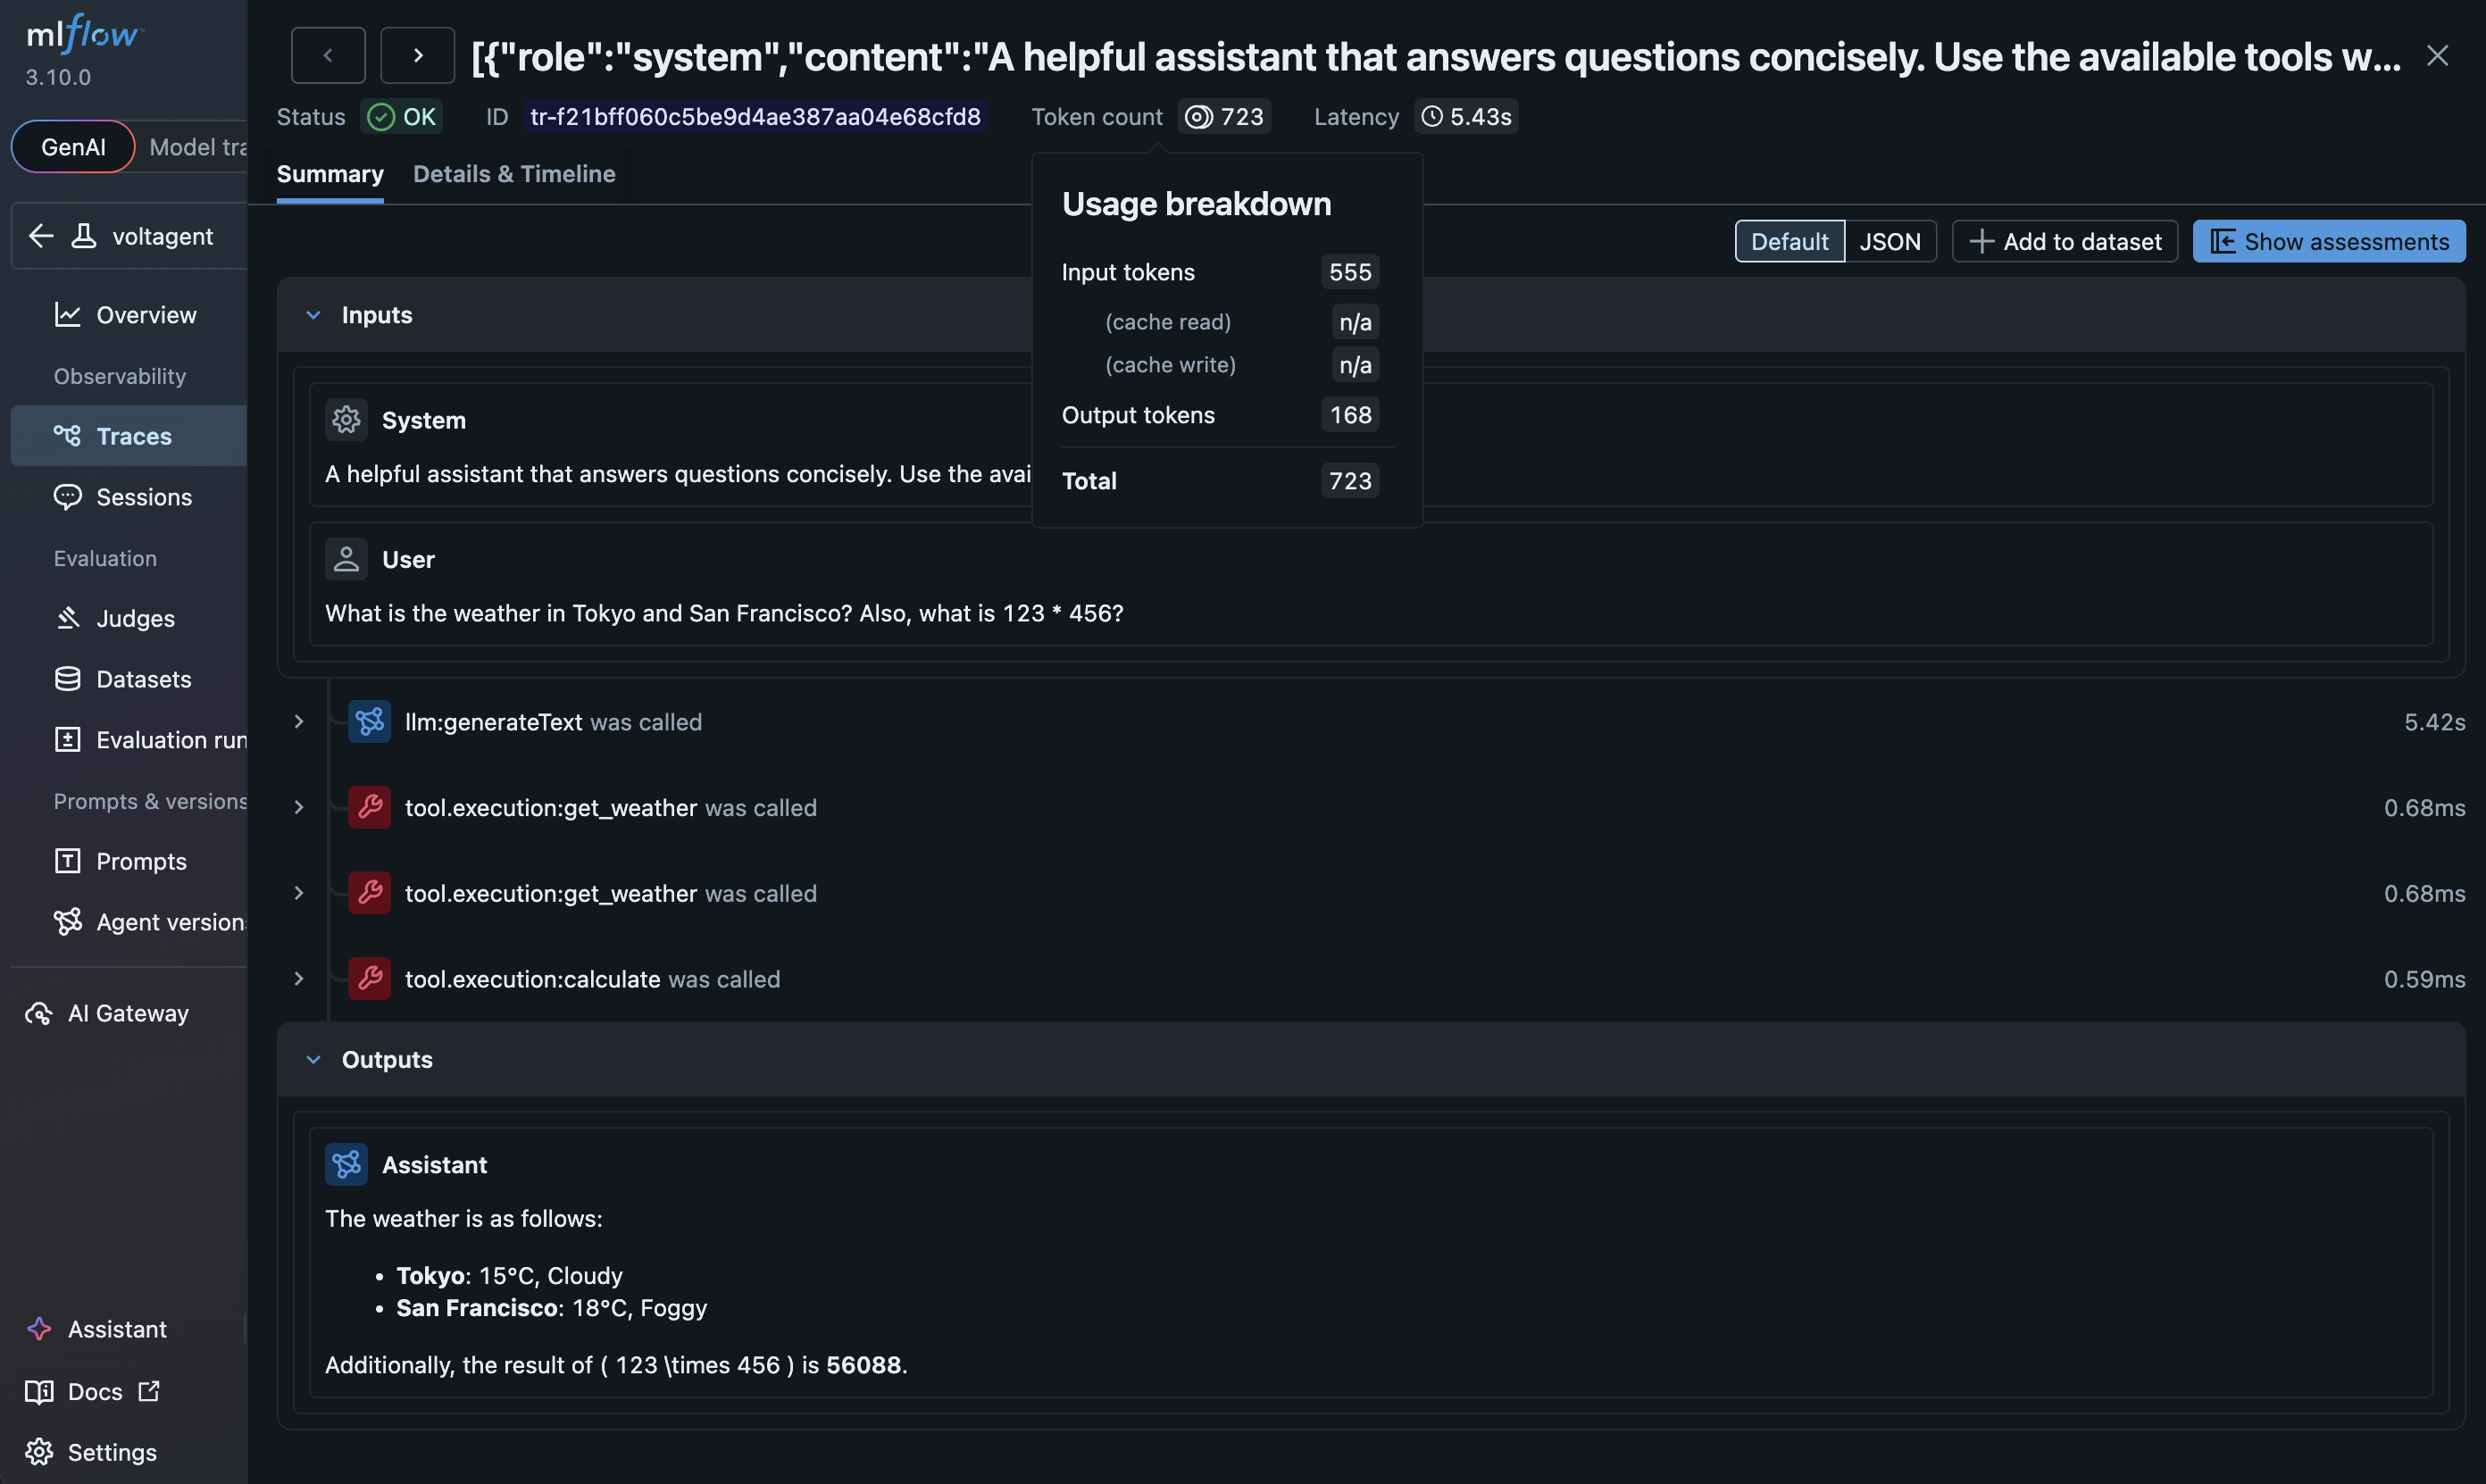
Task: Open the Datasets sidebar item
Action: coord(143,679)
